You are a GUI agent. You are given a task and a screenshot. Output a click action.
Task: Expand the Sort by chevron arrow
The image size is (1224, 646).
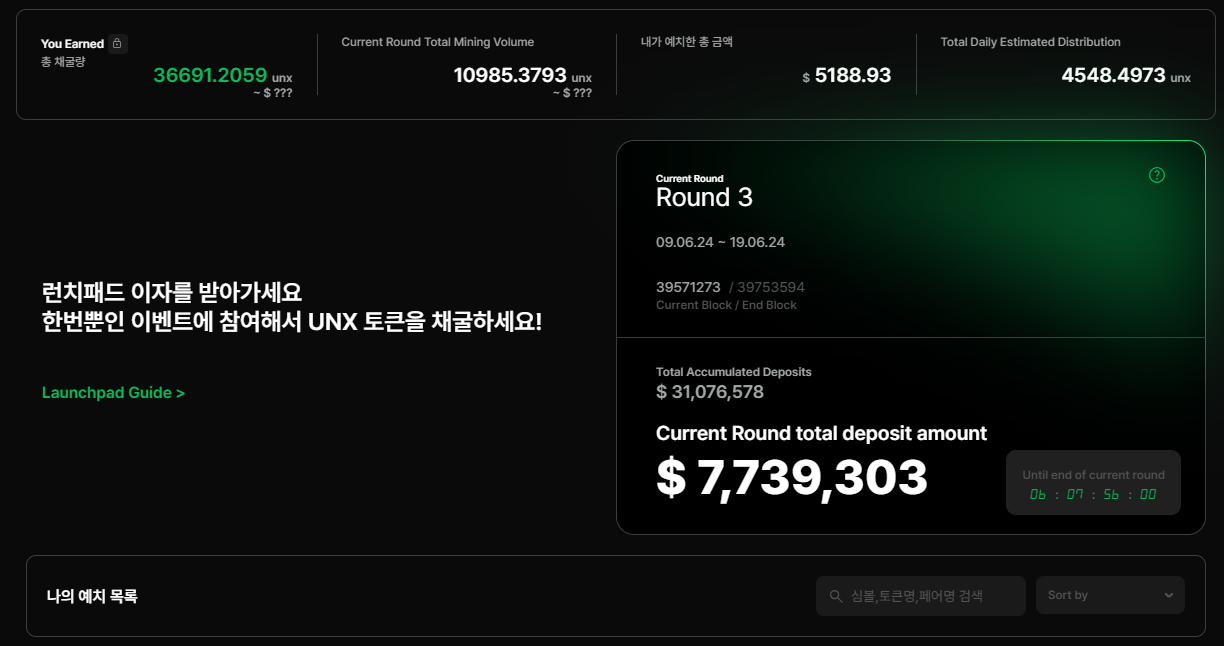point(1169,595)
